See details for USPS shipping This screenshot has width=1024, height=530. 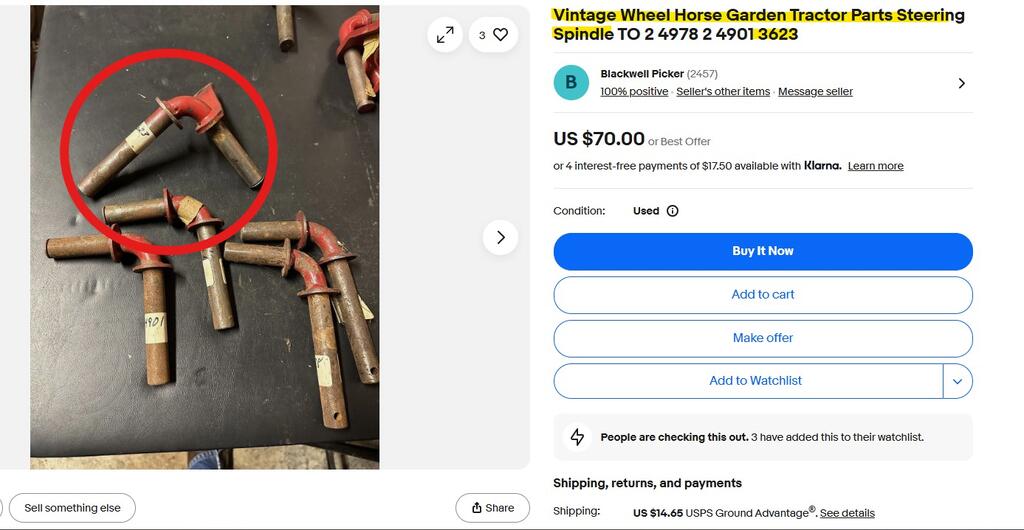(x=847, y=513)
